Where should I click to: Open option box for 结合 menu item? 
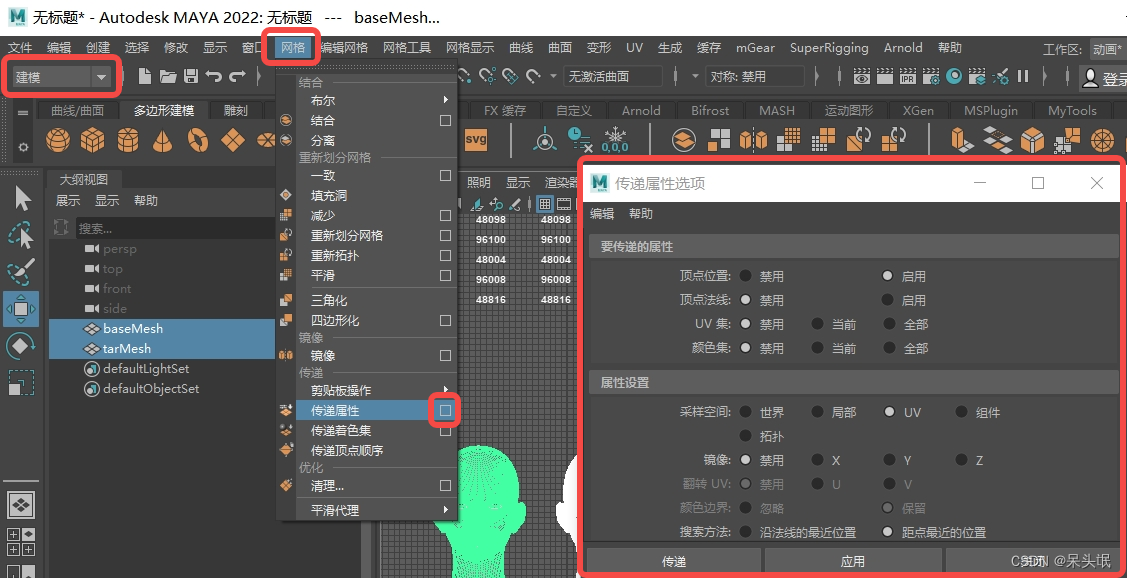pyautogui.click(x=446, y=120)
